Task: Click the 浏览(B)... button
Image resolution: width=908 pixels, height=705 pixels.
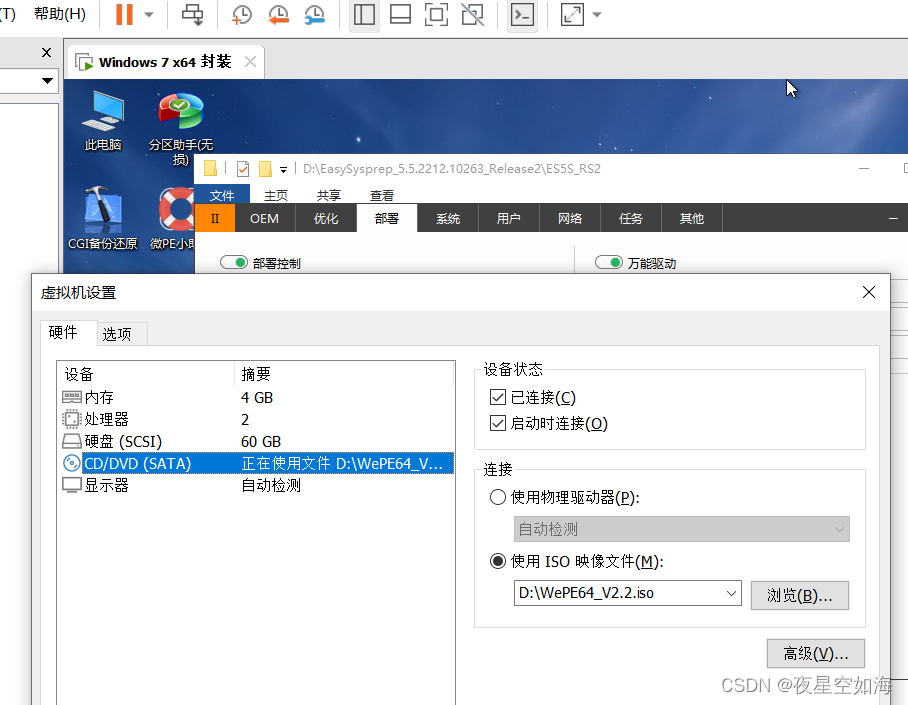Action: (800, 596)
